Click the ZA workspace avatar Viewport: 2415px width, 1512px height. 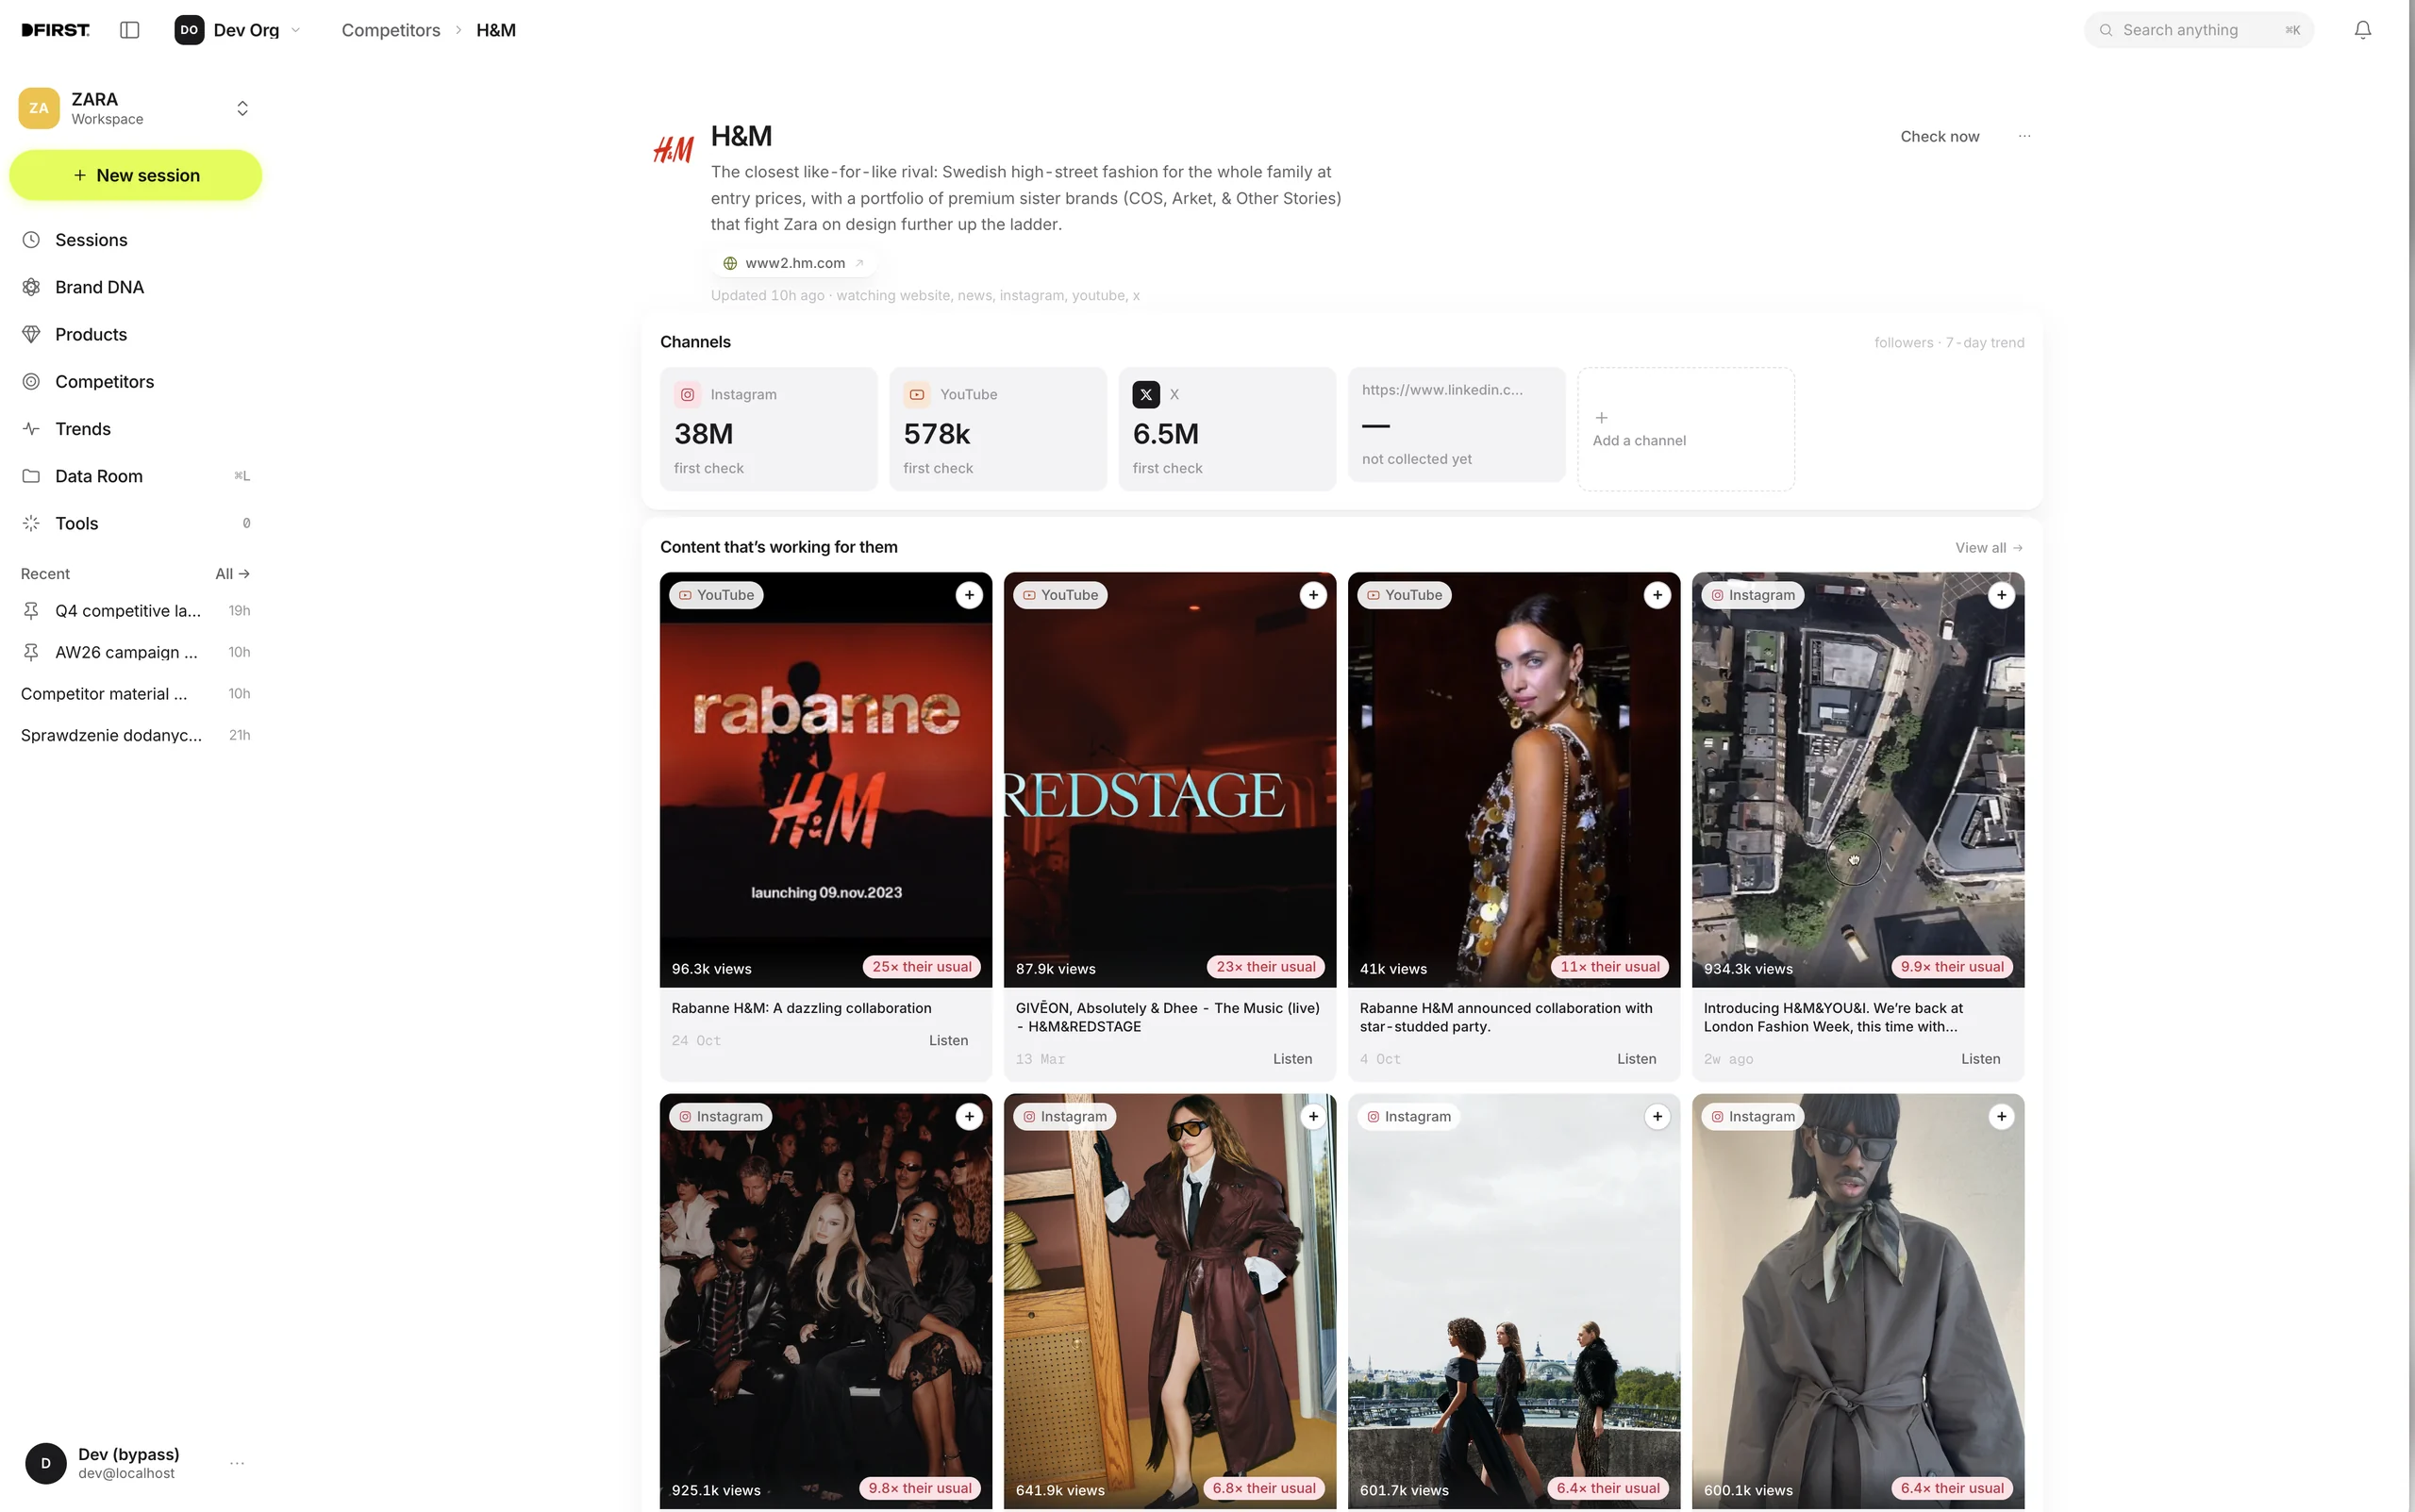point(39,108)
